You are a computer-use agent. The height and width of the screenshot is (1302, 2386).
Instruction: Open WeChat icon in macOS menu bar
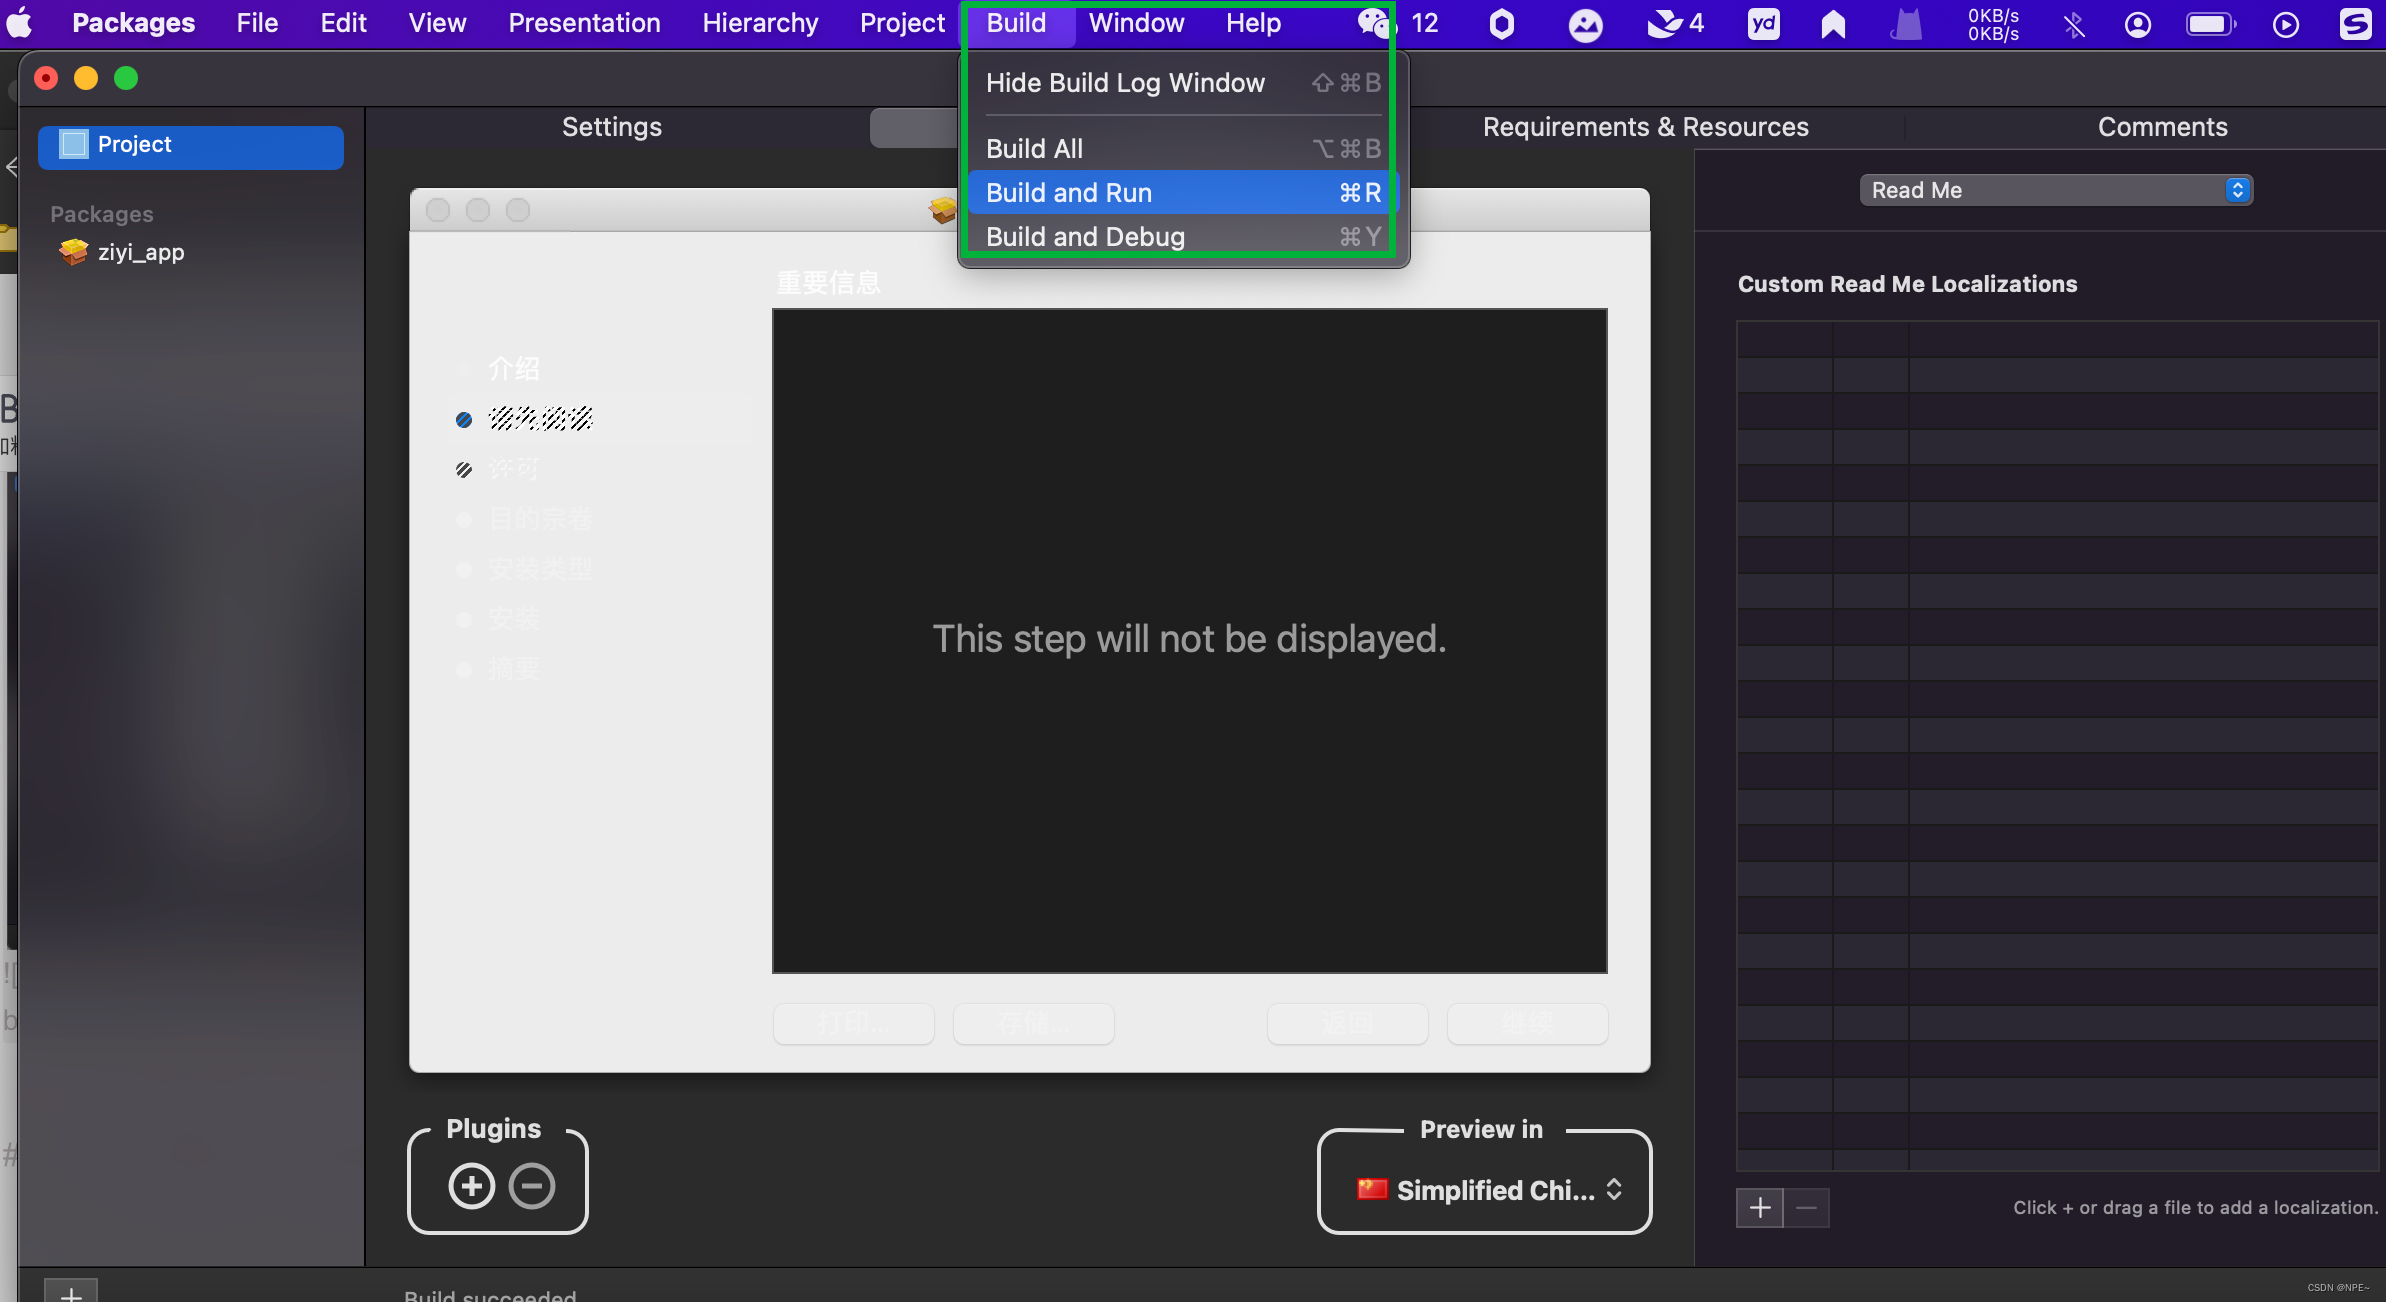1375,23
